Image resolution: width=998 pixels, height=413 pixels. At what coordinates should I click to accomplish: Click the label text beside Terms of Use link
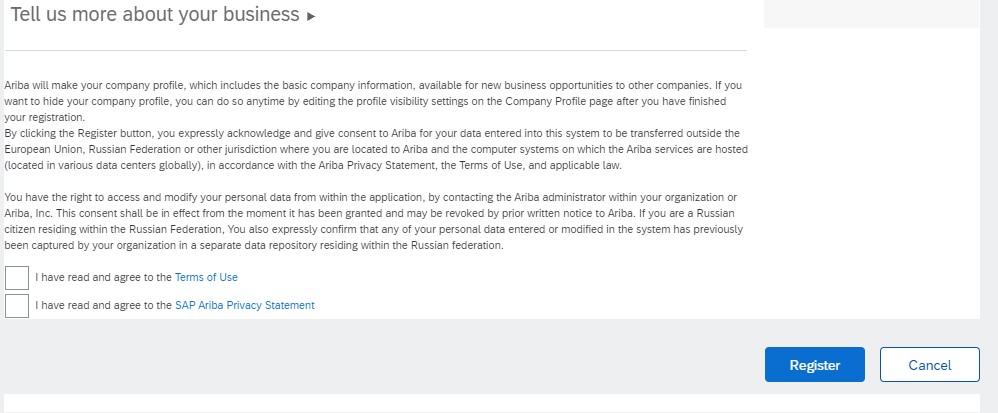(x=104, y=277)
